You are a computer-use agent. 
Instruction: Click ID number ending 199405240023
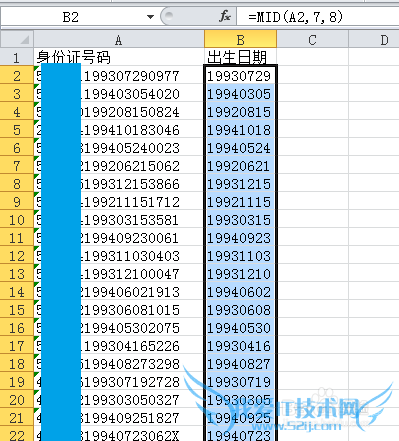119,147
